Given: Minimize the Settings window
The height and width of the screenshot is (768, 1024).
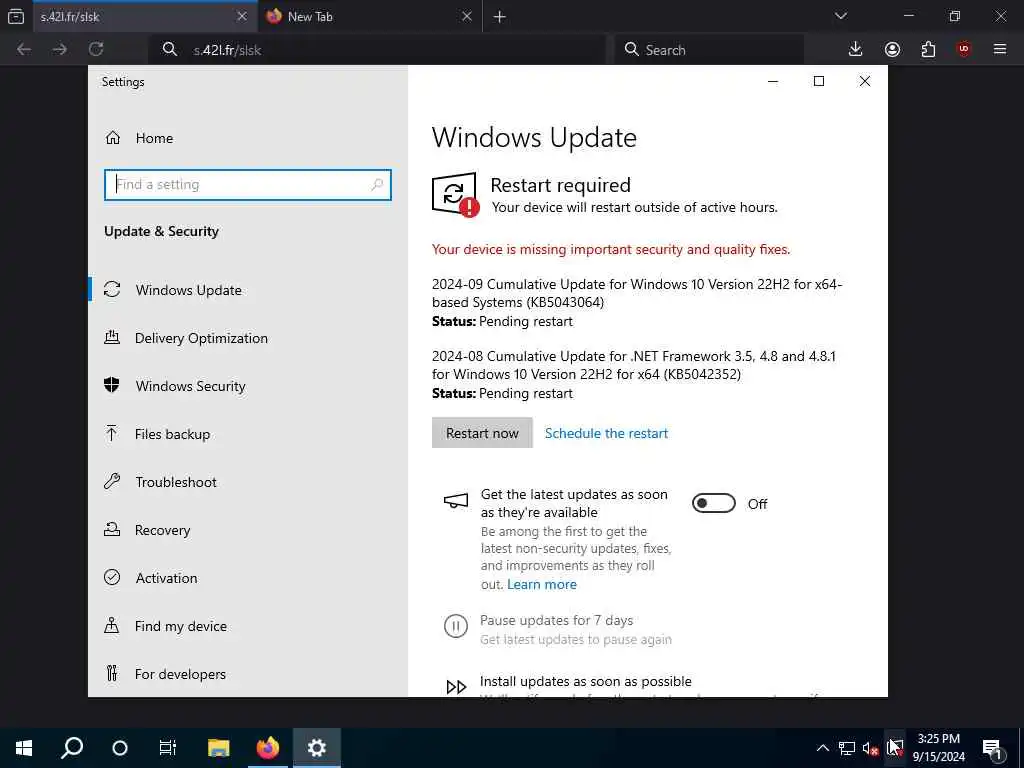Looking at the screenshot, I should tap(773, 81).
